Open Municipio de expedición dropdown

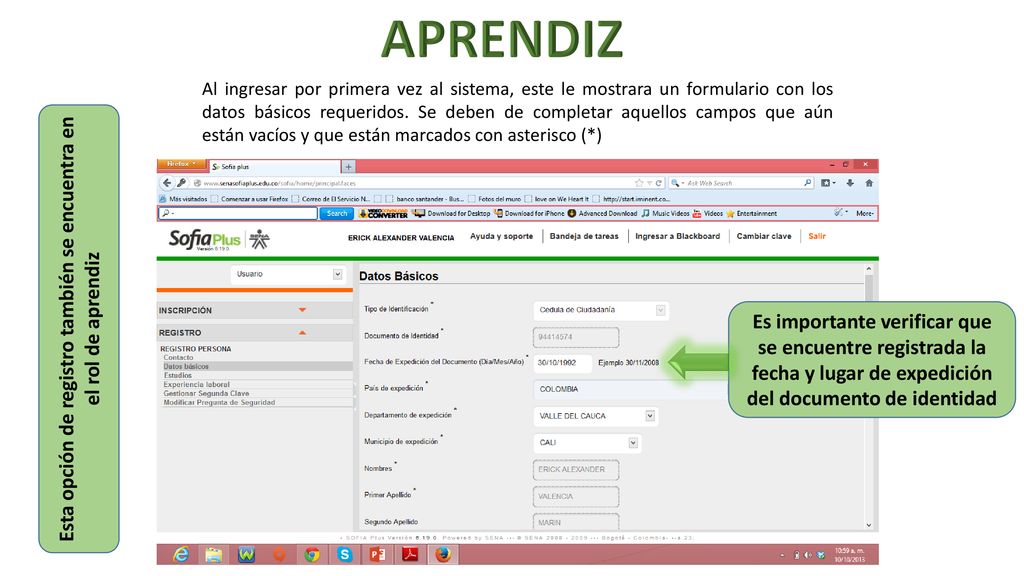point(586,443)
